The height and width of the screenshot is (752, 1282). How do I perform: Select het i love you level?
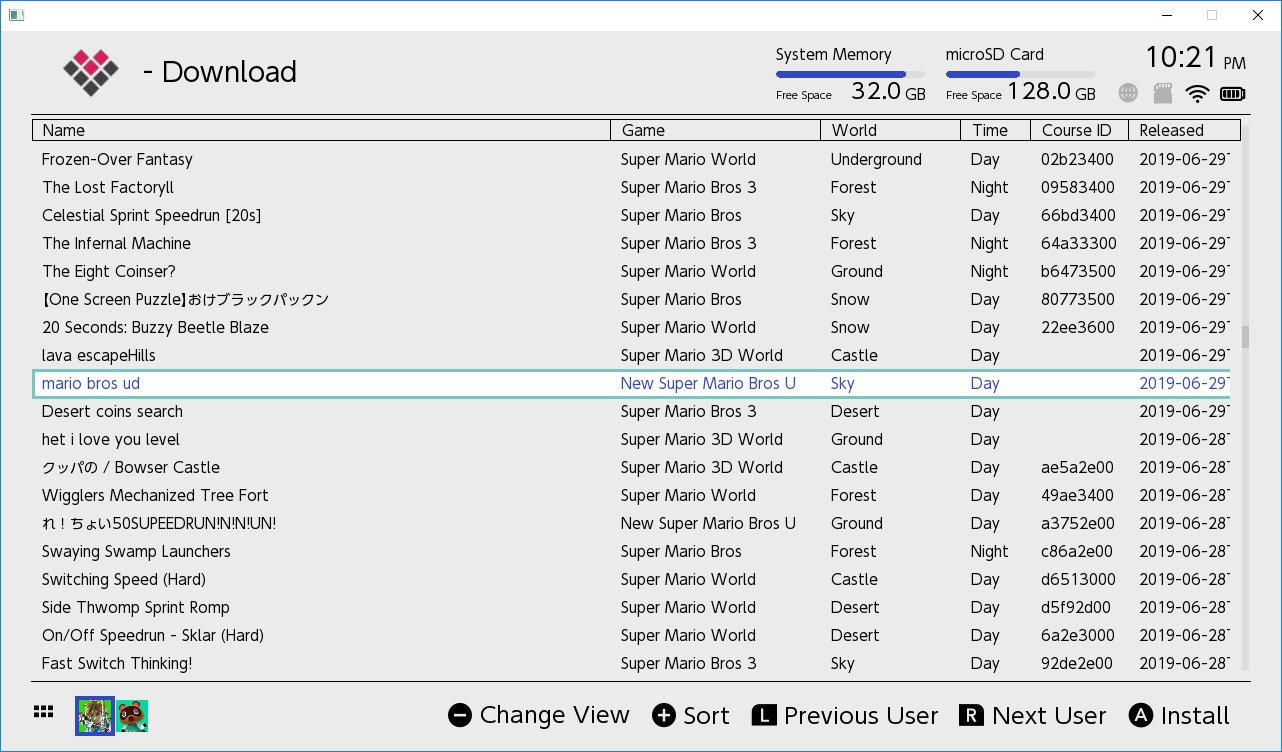[x=631, y=439]
